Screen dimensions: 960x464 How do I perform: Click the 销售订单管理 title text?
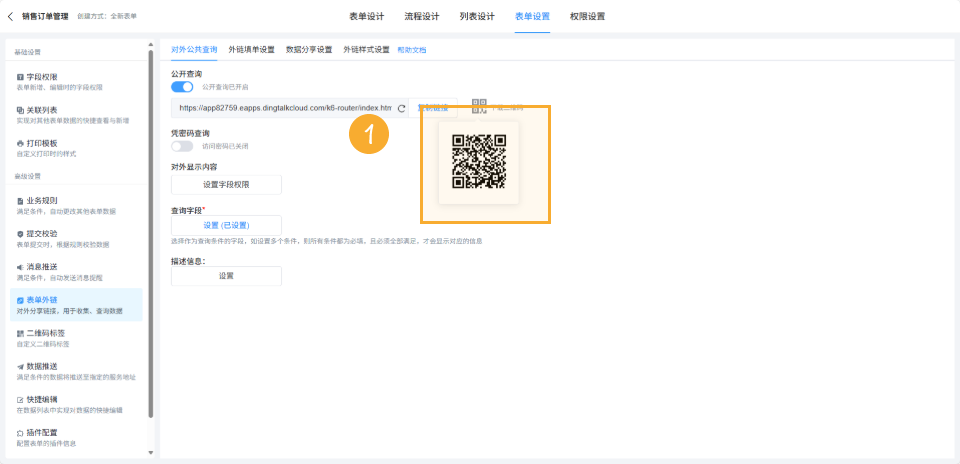(45, 17)
